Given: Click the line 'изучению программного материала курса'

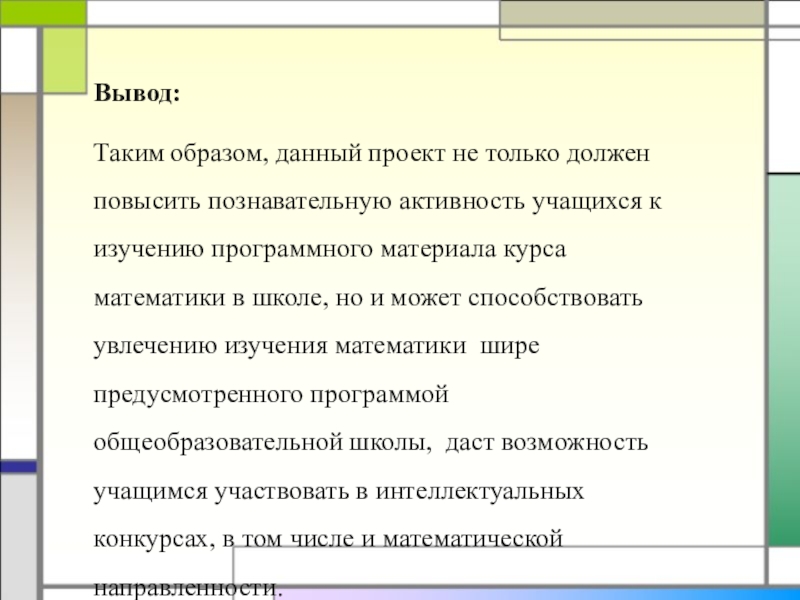Looking at the screenshot, I should (330, 250).
